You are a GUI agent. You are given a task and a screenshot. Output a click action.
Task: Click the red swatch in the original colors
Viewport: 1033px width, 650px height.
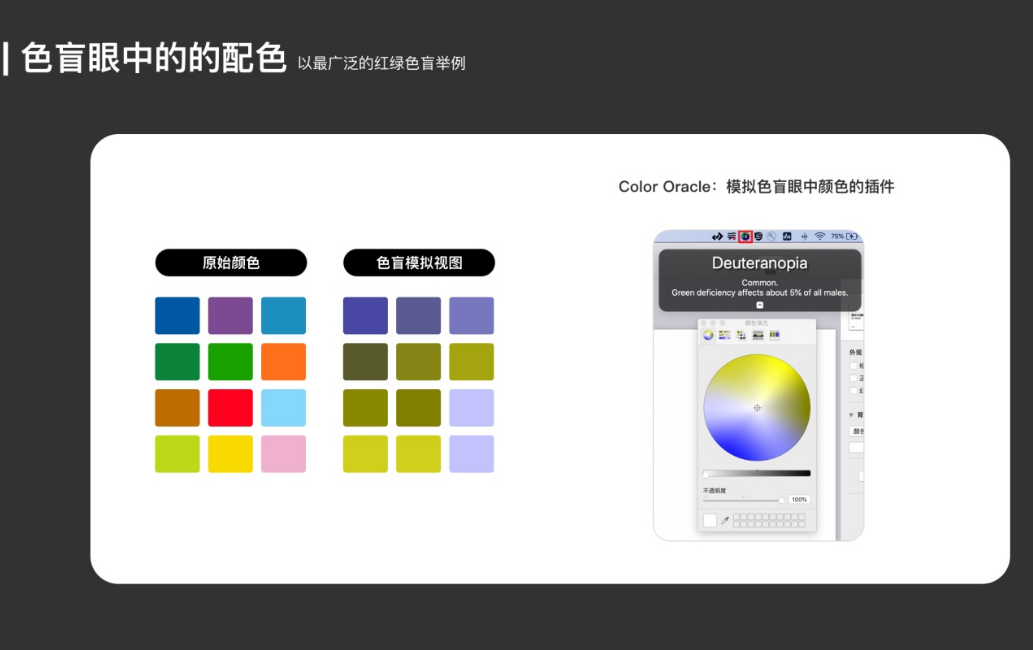tap(231, 408)
